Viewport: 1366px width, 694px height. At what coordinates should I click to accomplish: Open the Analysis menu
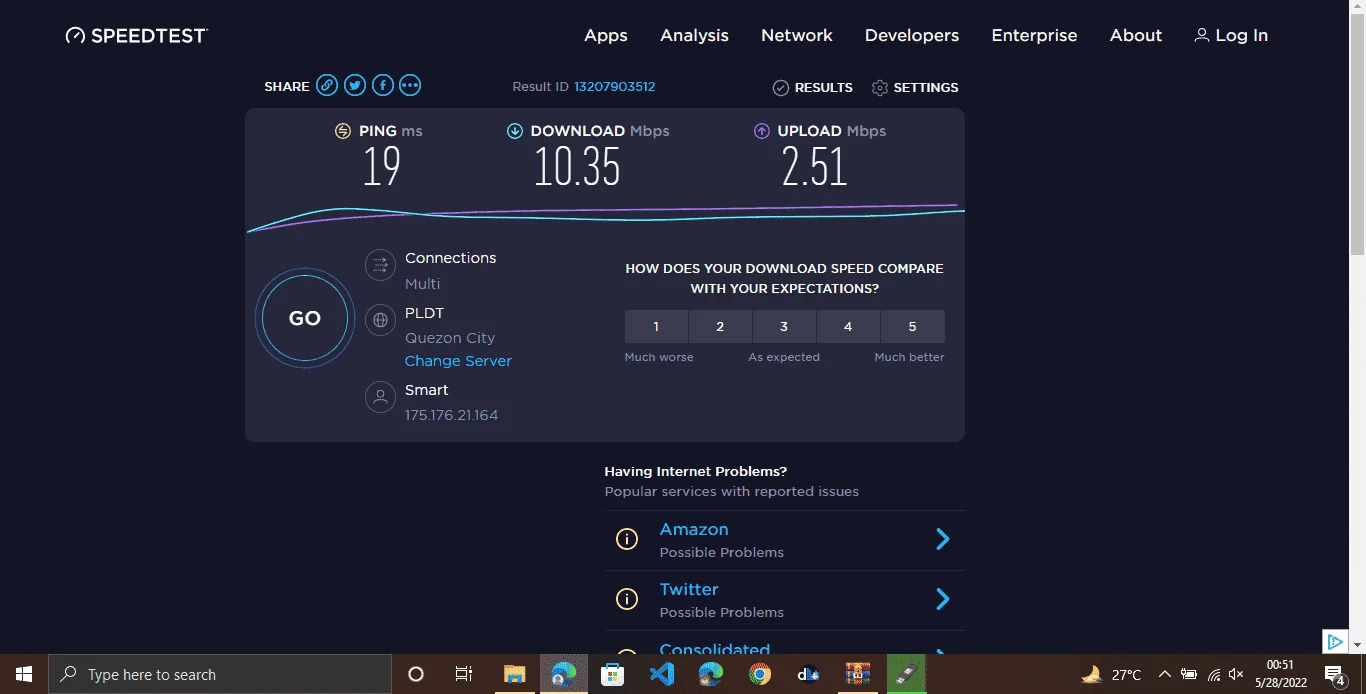pyautogui.click(x=694, y=35)
